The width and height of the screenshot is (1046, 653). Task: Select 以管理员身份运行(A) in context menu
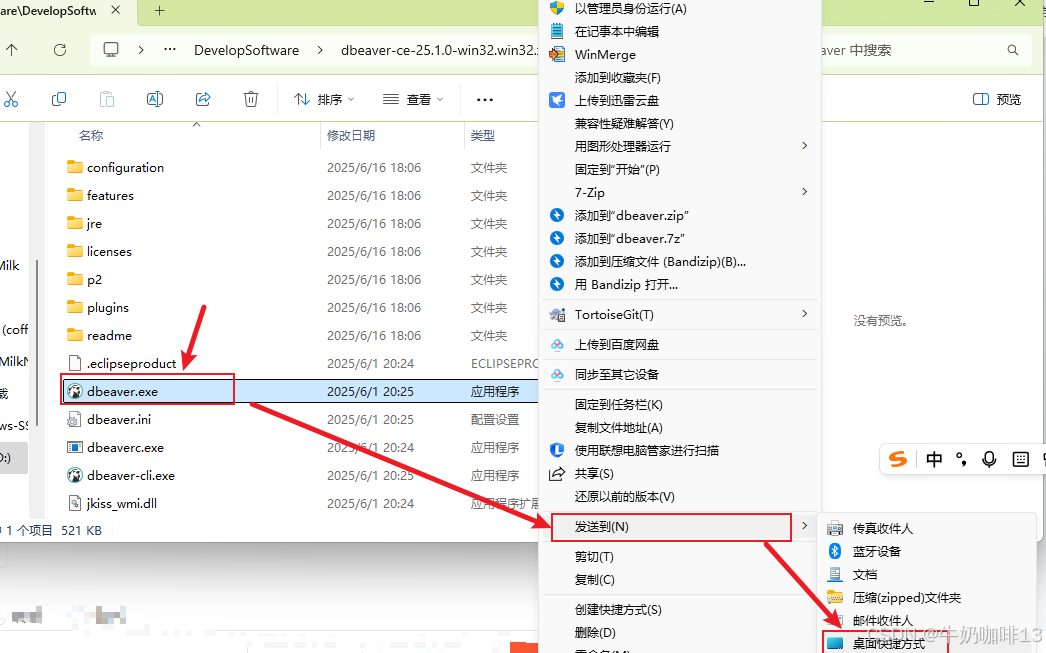click(679, 9)
